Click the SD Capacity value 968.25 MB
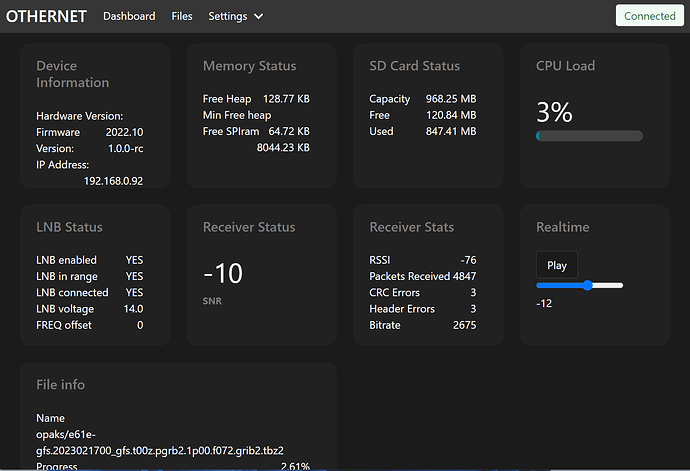Image resolution: width=690 pixels, height=471 pixels. point(451,99)
